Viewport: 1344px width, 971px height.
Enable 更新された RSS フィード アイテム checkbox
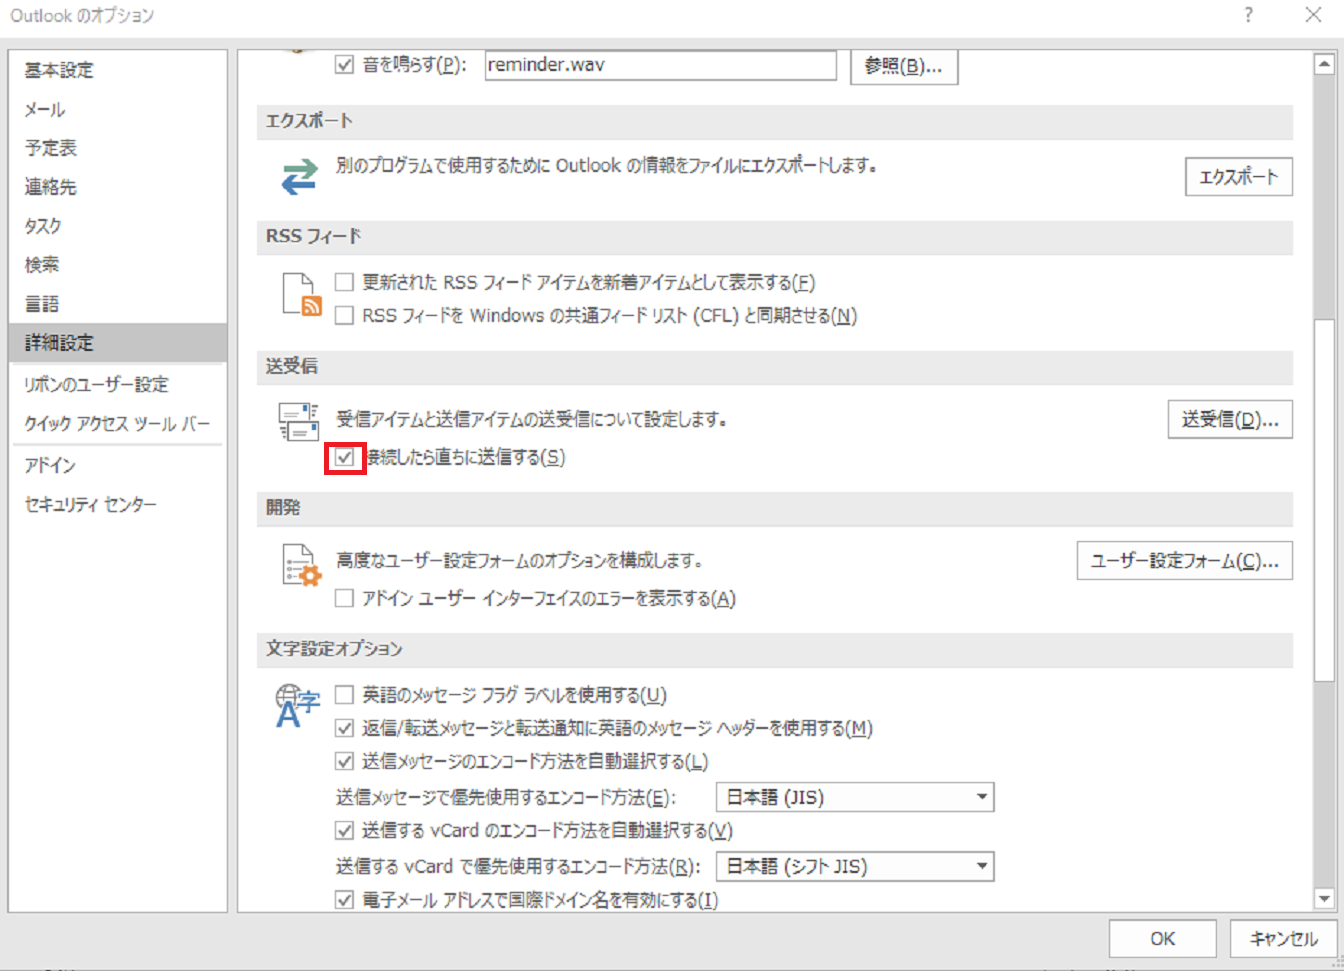(345, 283)
